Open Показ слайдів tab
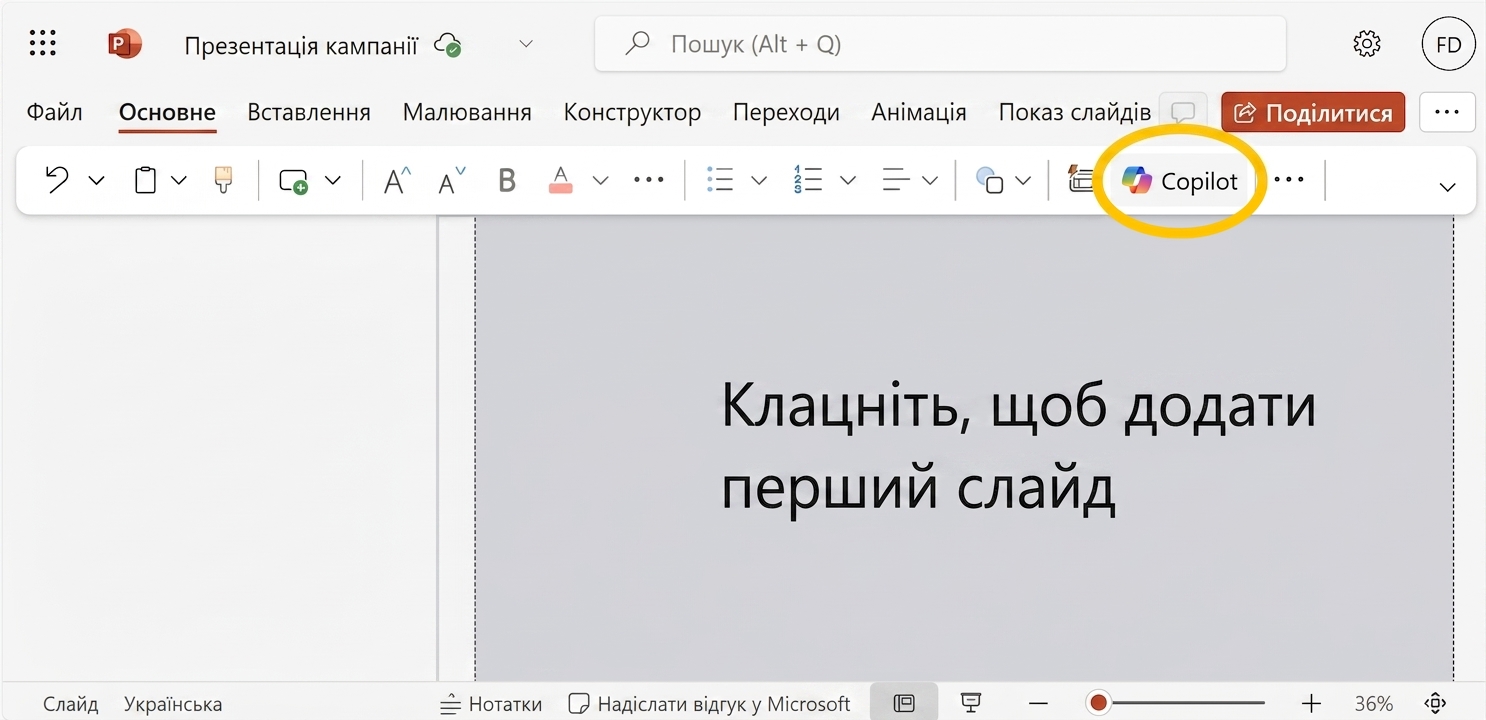 [1074, 112]
